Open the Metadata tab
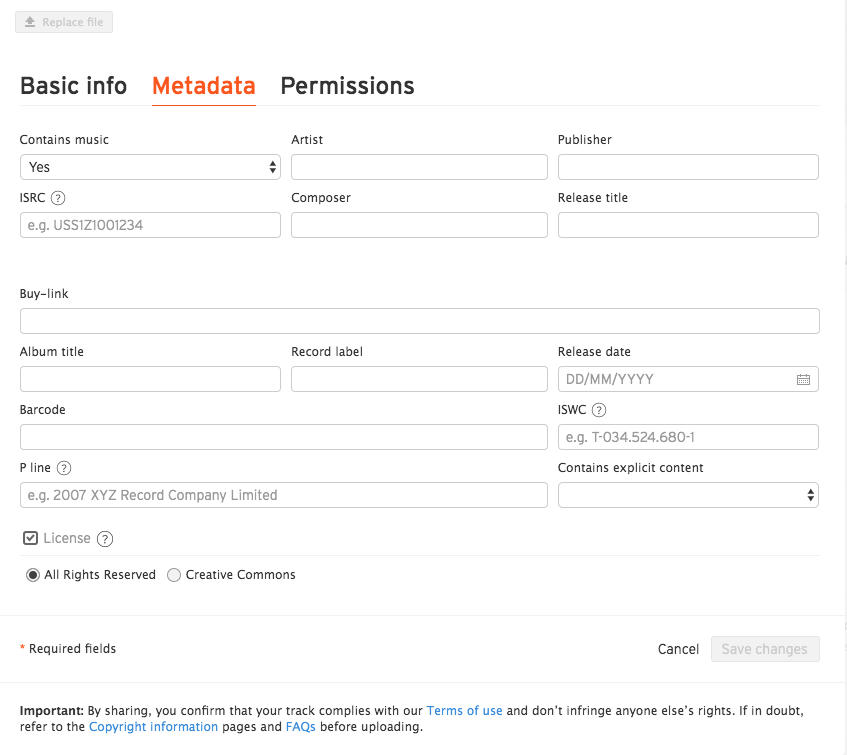The width and height of the screenshot is (847, 755). point(203,86)
